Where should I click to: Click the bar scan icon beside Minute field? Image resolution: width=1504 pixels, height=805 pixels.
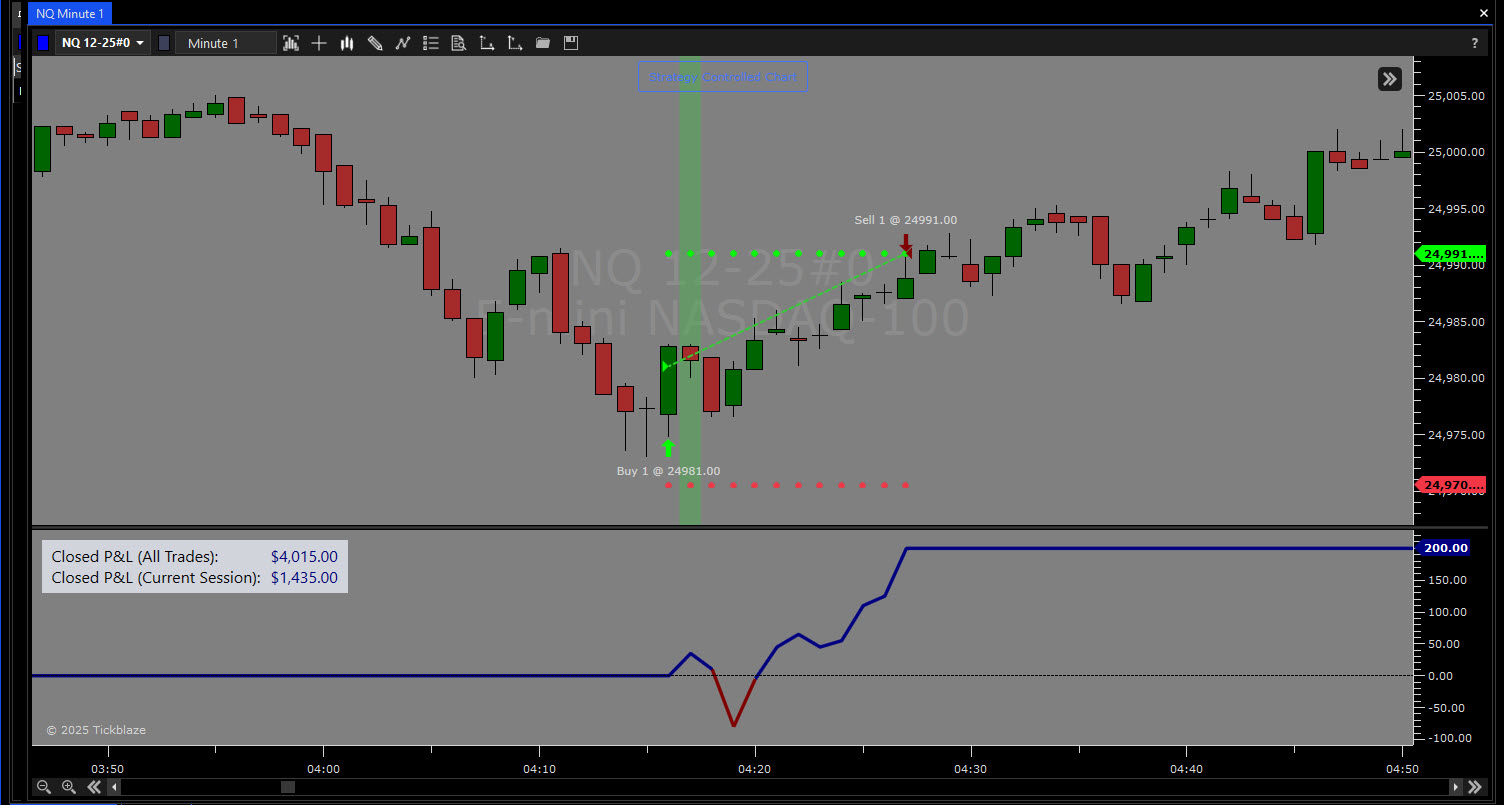pyautogui.click(x=291, y=43)
